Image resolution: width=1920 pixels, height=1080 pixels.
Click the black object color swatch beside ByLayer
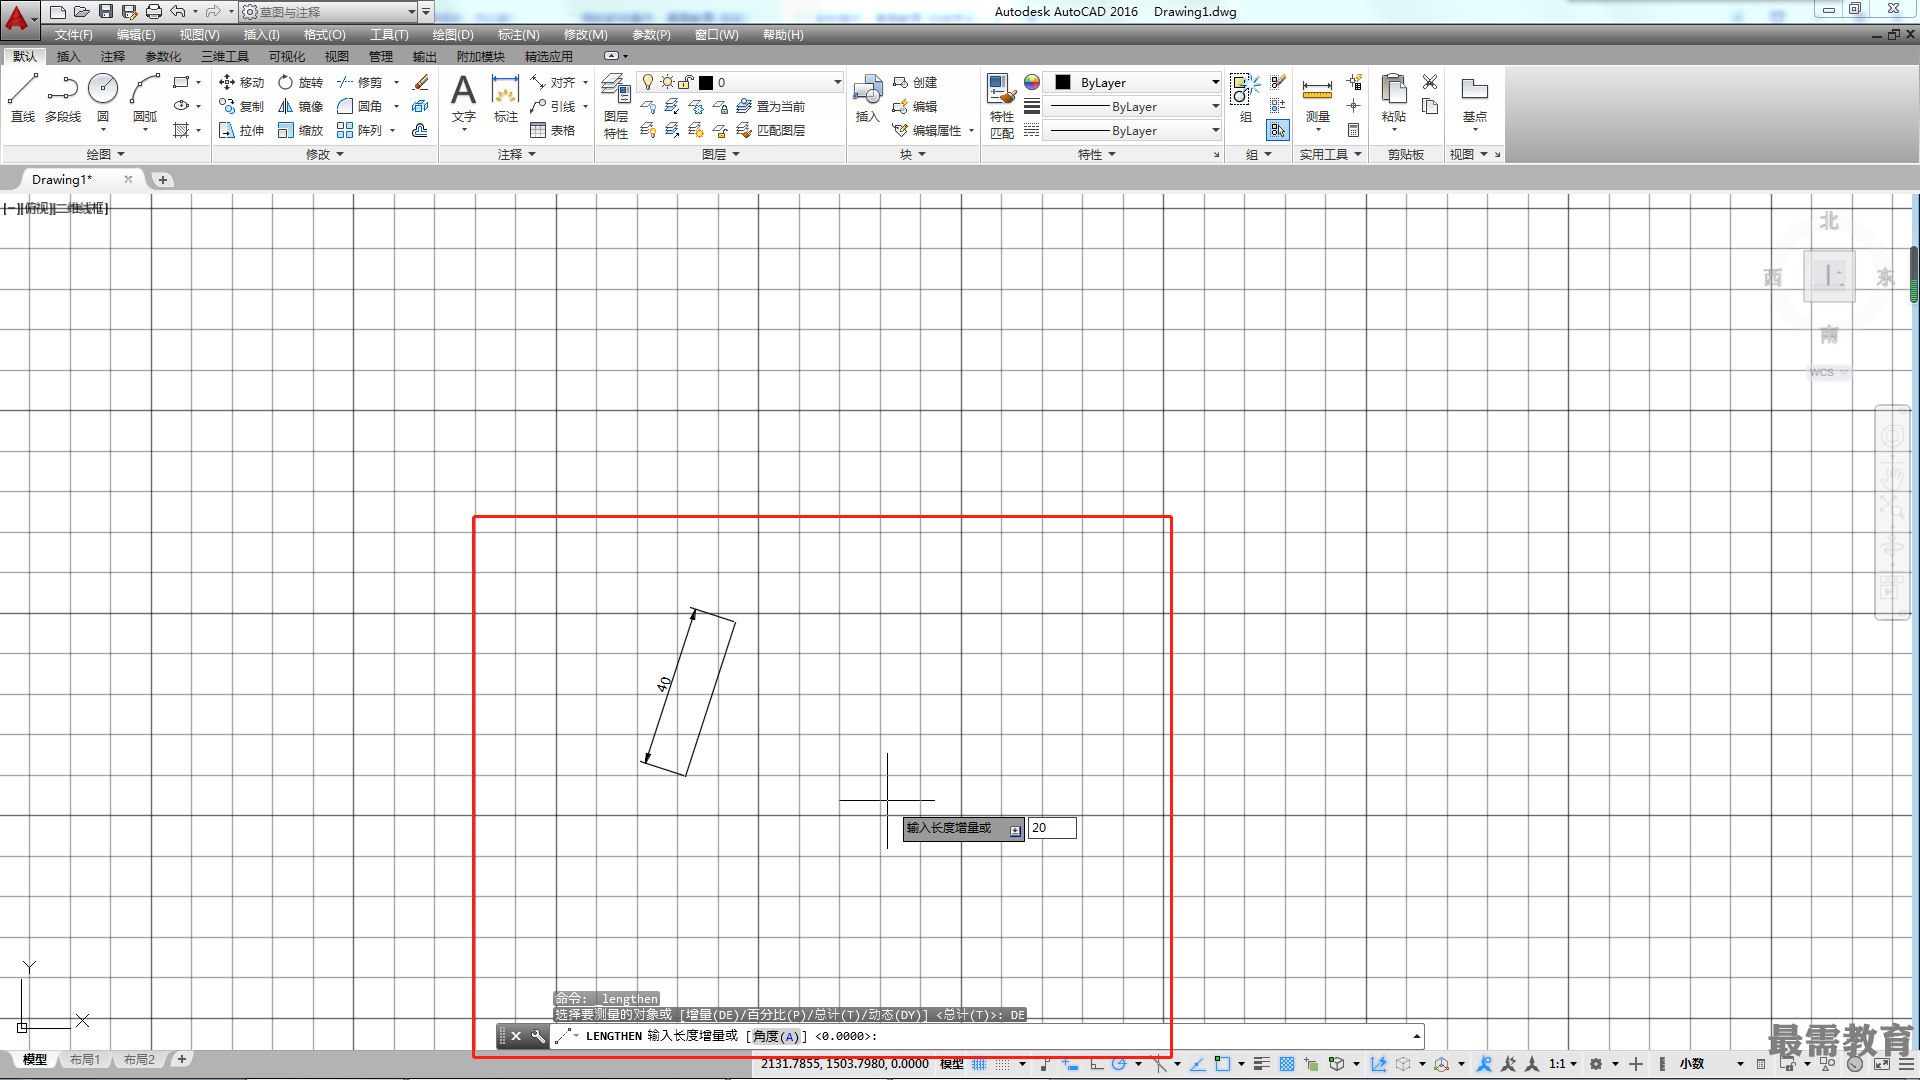pos(1063,82)
